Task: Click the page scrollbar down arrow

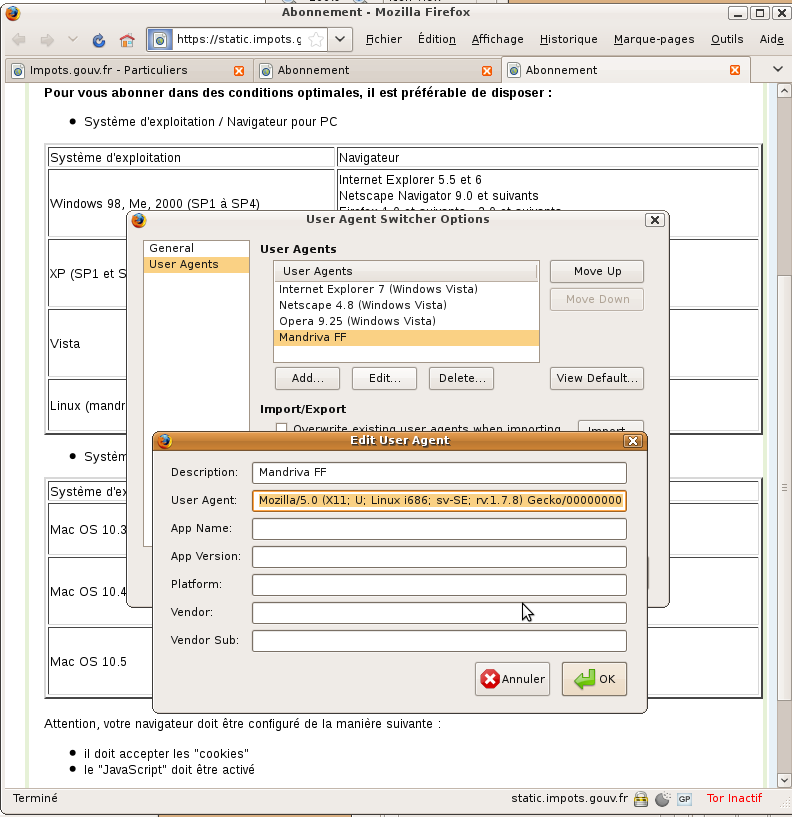Action: click(784, 780)
